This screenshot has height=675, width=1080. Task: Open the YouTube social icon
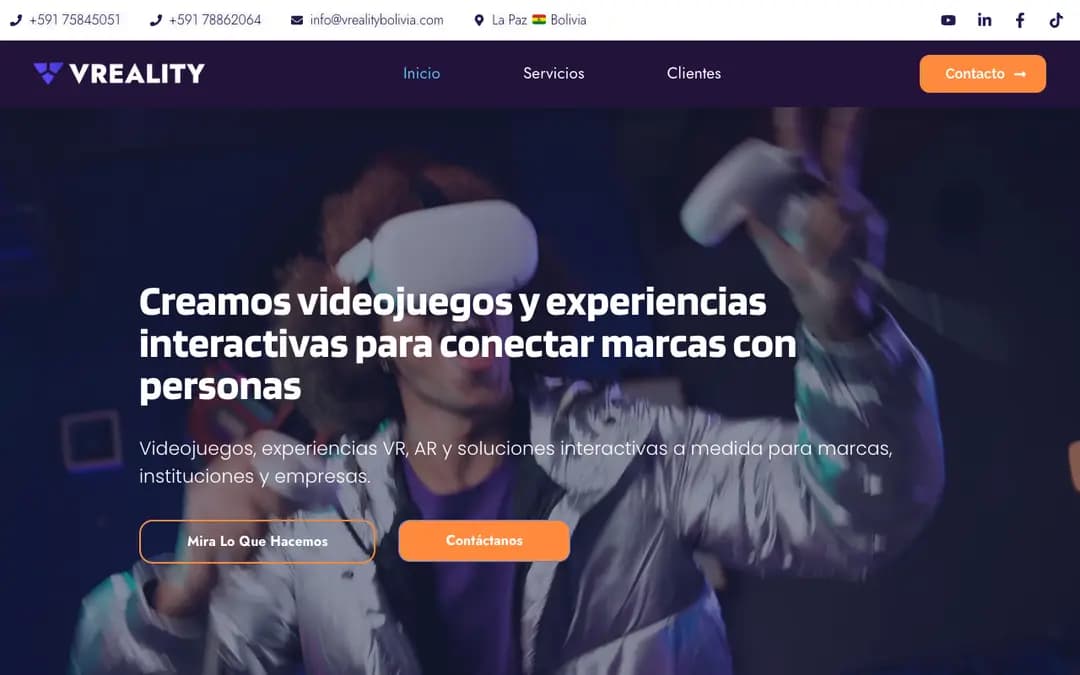[948, 20]
